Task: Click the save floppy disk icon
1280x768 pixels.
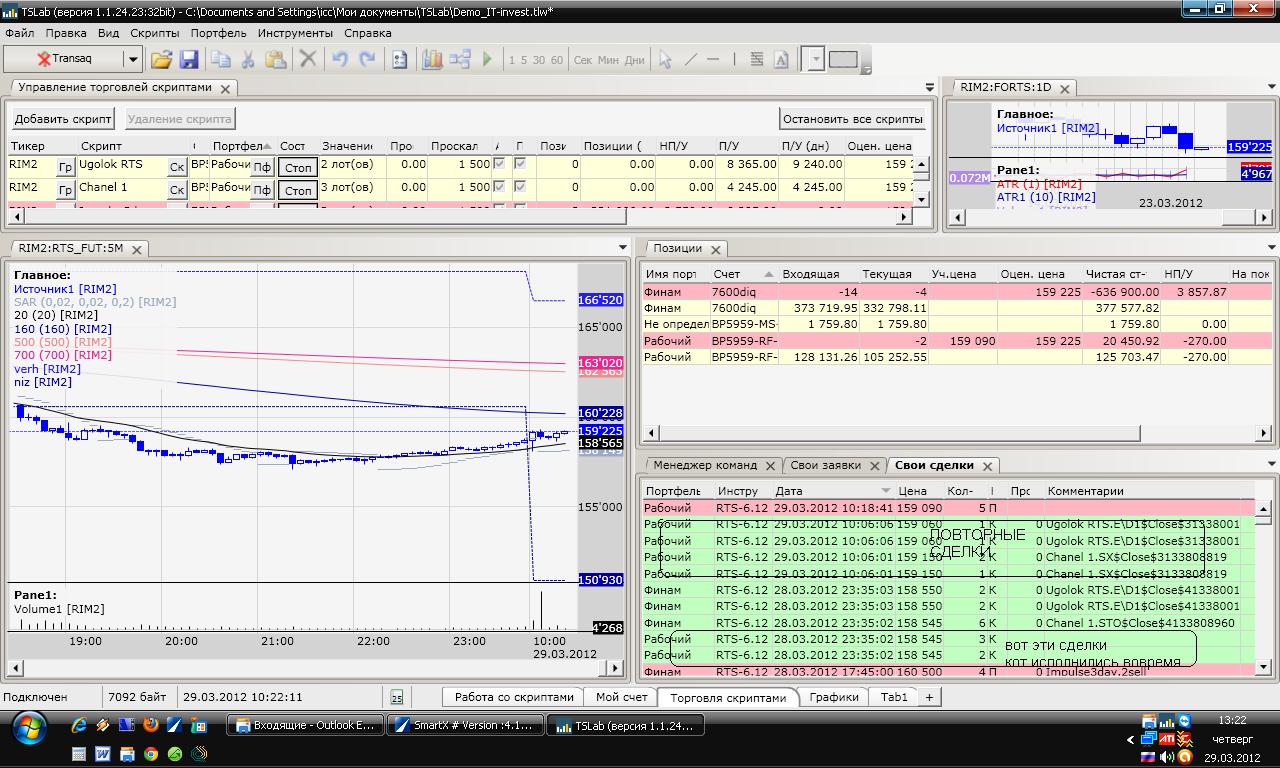Action: click(188, 60)
